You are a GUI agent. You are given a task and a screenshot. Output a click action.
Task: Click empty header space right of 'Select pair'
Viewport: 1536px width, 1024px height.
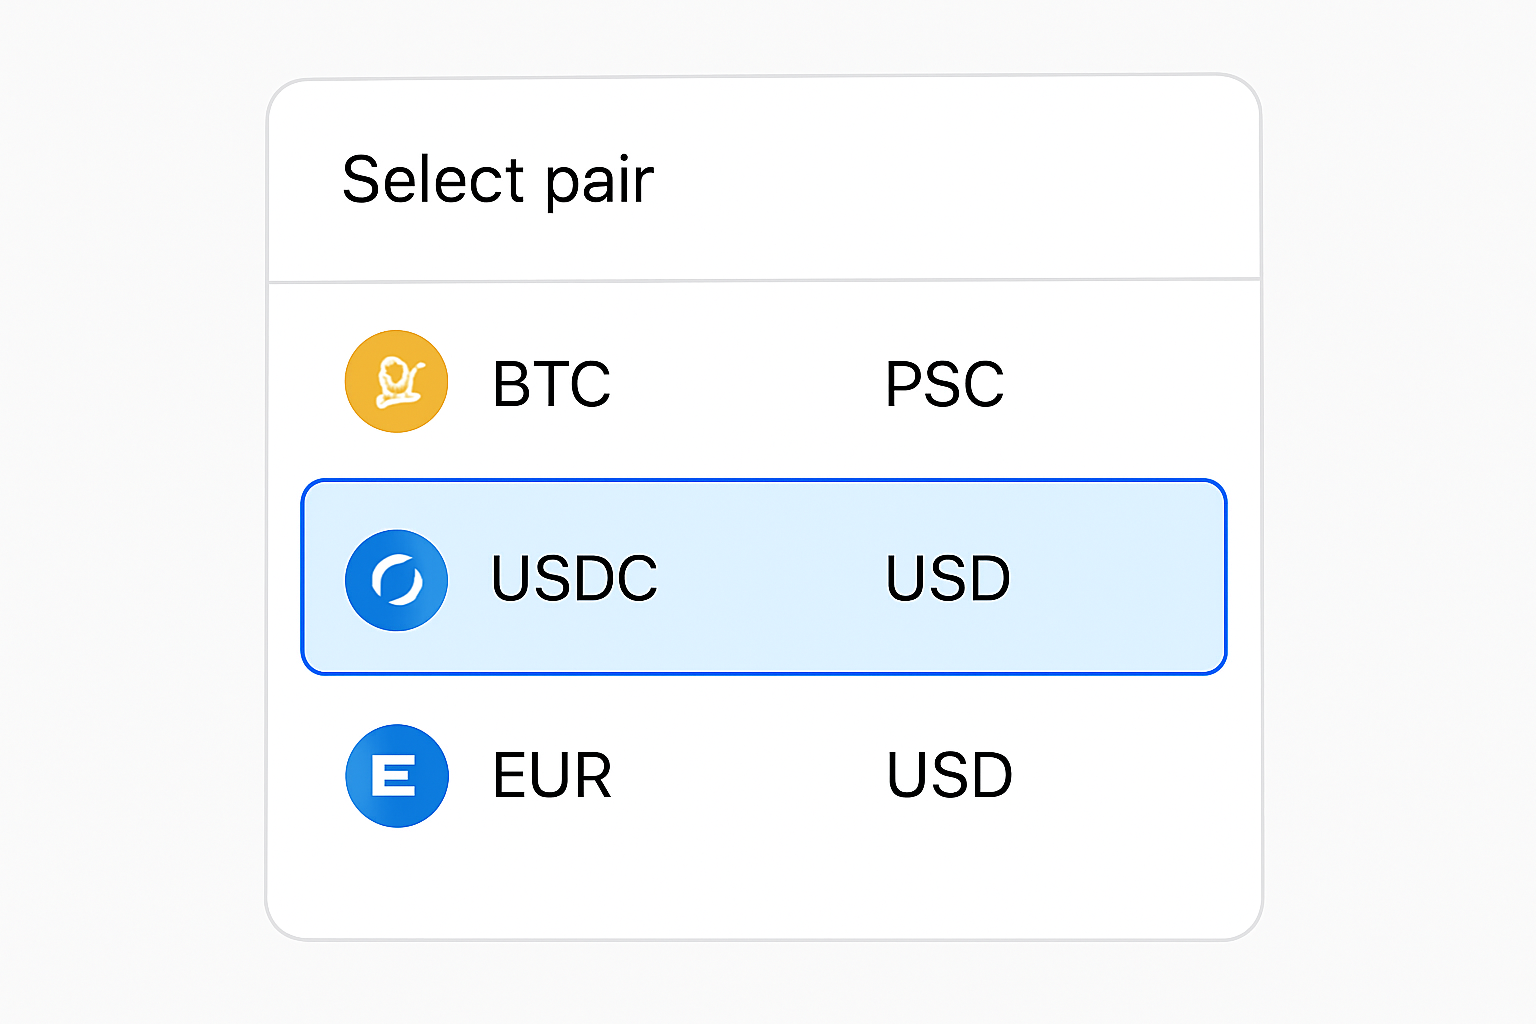click(950, 180)
